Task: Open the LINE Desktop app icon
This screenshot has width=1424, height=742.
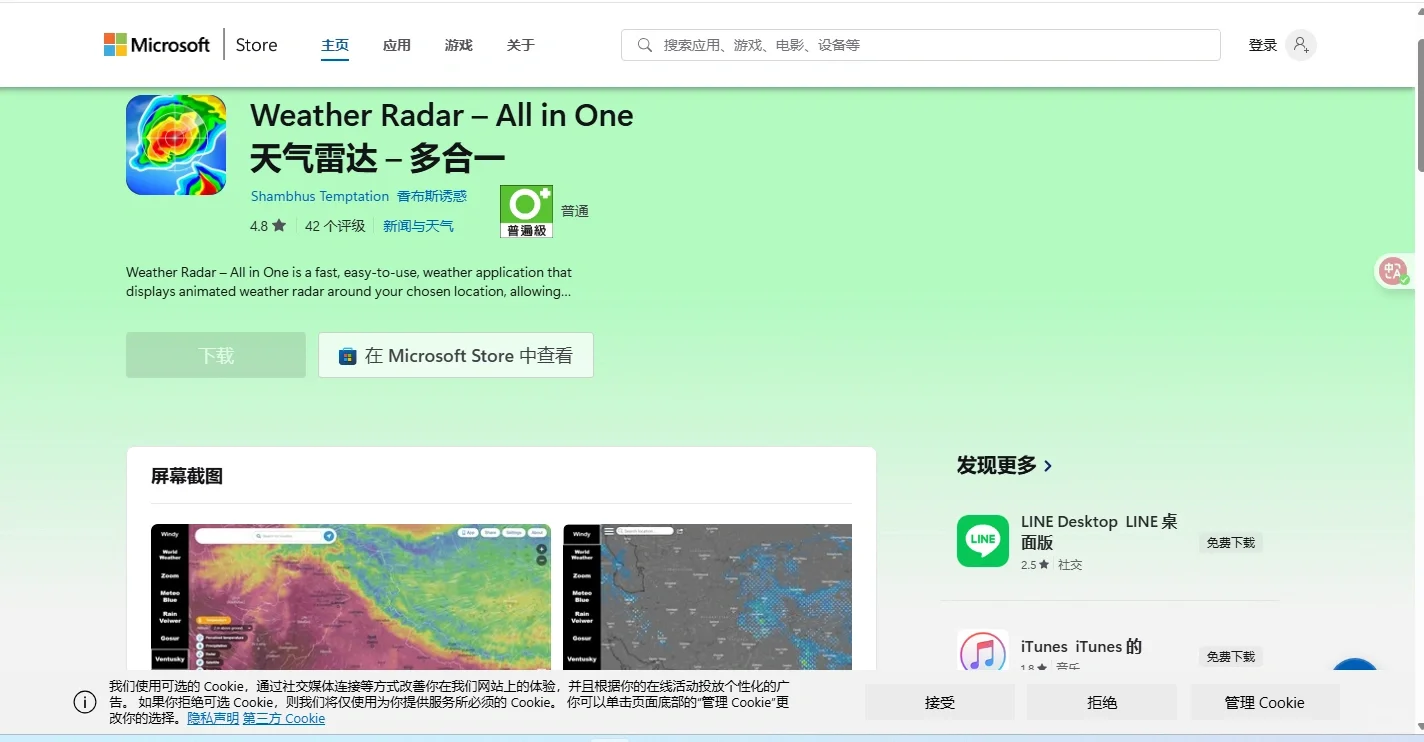Action: click(x=982, y=541)
